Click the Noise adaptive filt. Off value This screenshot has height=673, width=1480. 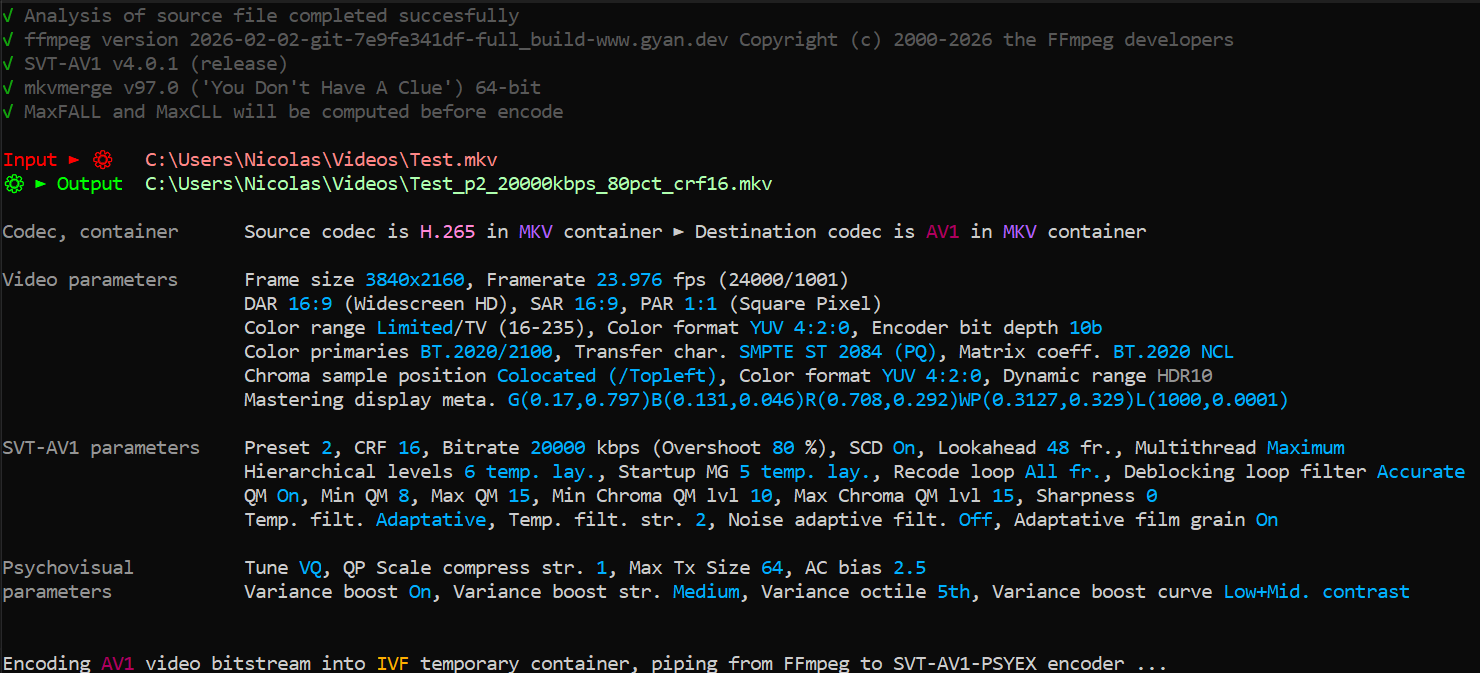tap(975, 520)
